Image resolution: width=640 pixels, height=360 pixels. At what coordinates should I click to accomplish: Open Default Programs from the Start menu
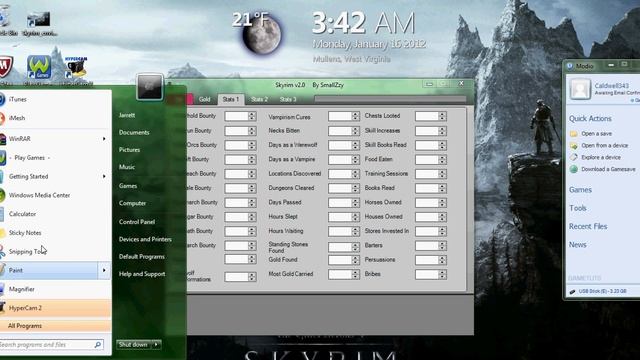142,257
